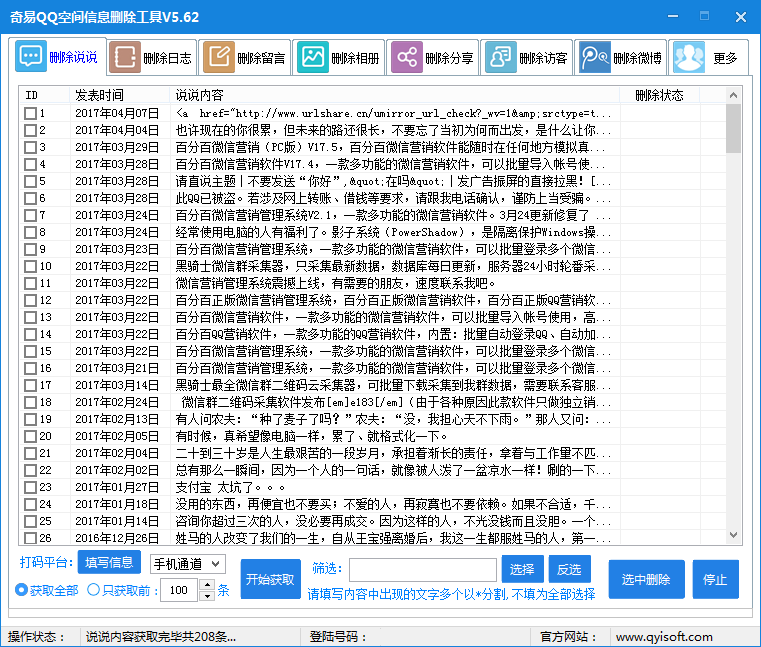Viewport: 761px width, 647px height.
Task: Click the 删除说说 speech bubble icon
Action: tap(31, 57)
